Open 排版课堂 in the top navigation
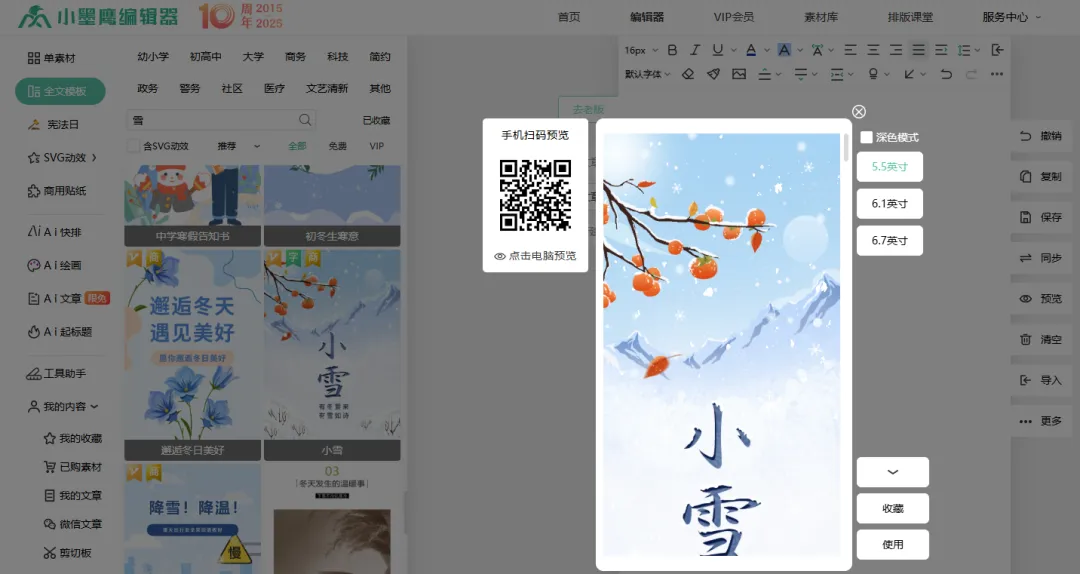 pos(910,17)
